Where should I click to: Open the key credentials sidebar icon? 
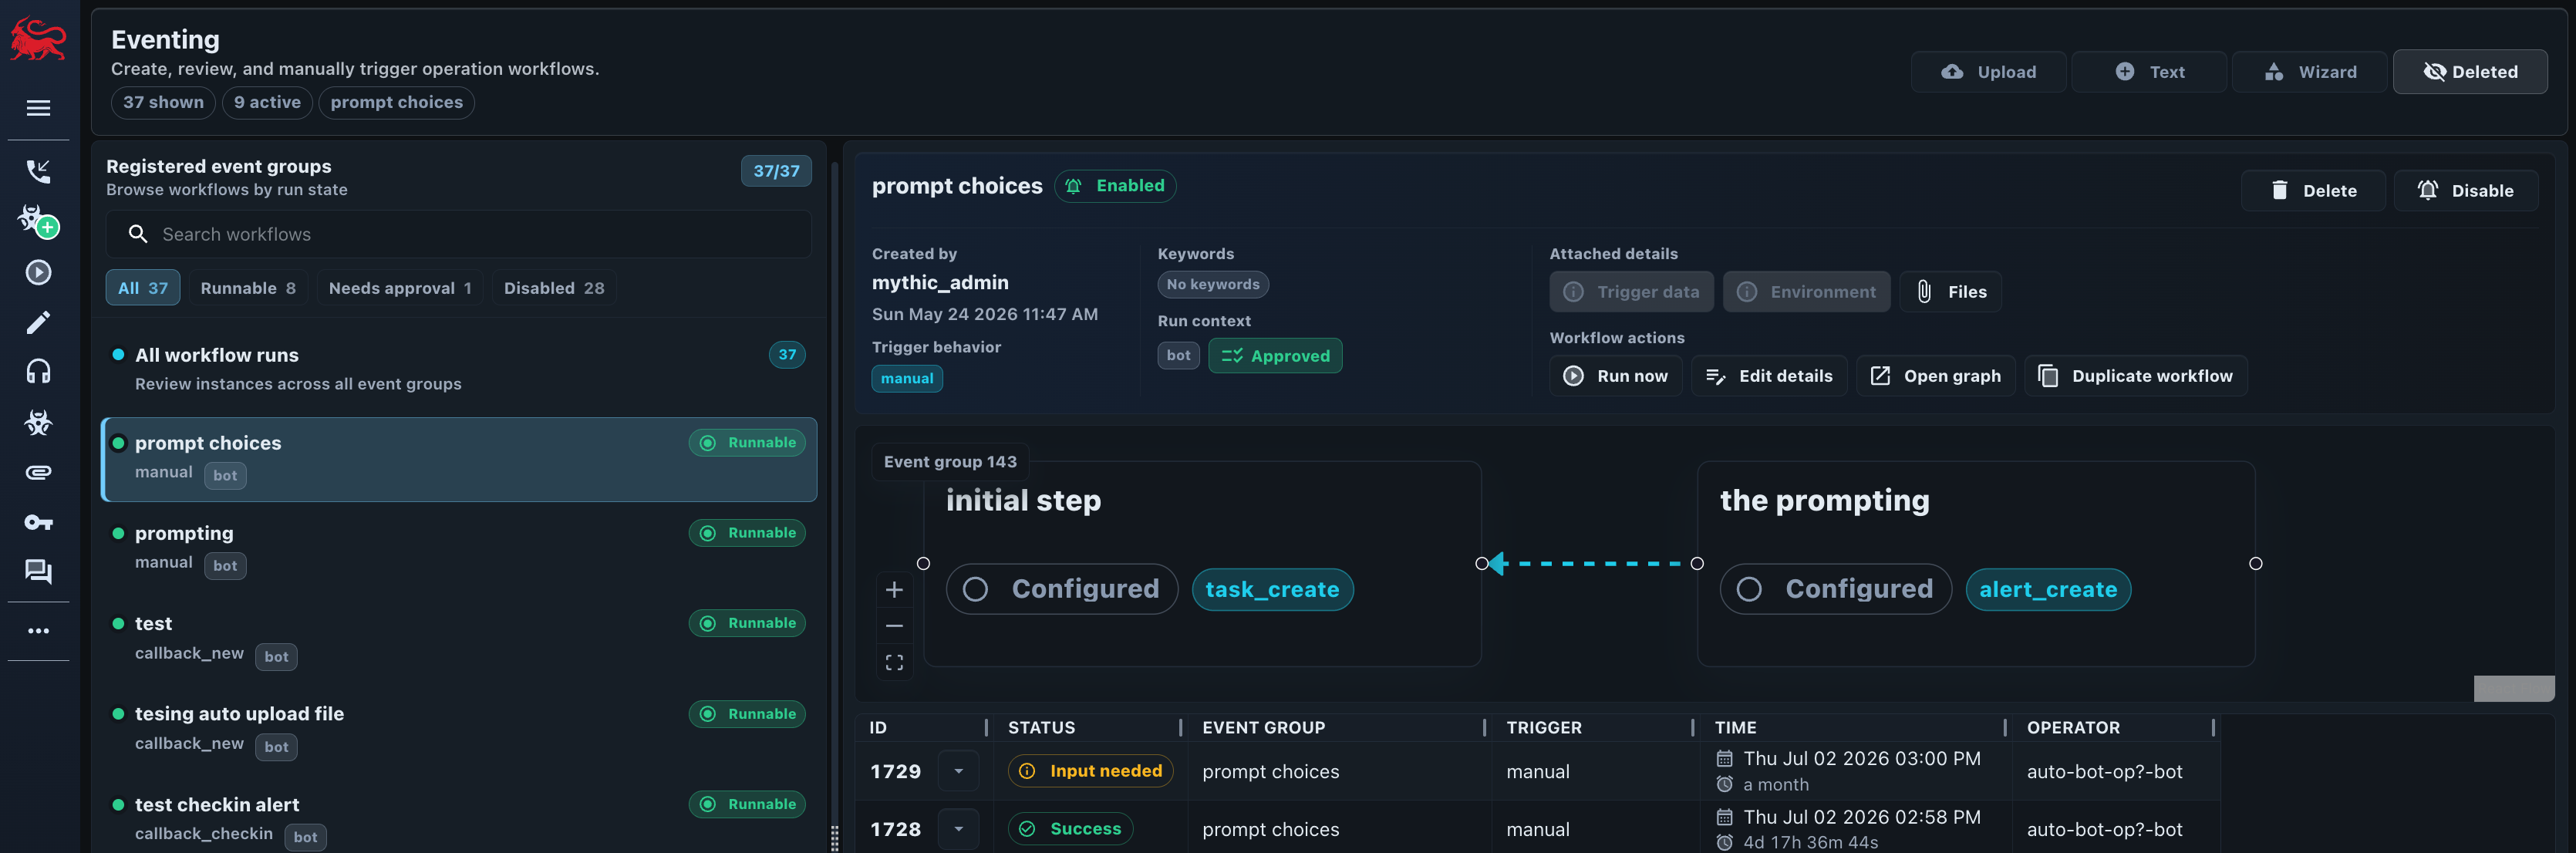38,522
